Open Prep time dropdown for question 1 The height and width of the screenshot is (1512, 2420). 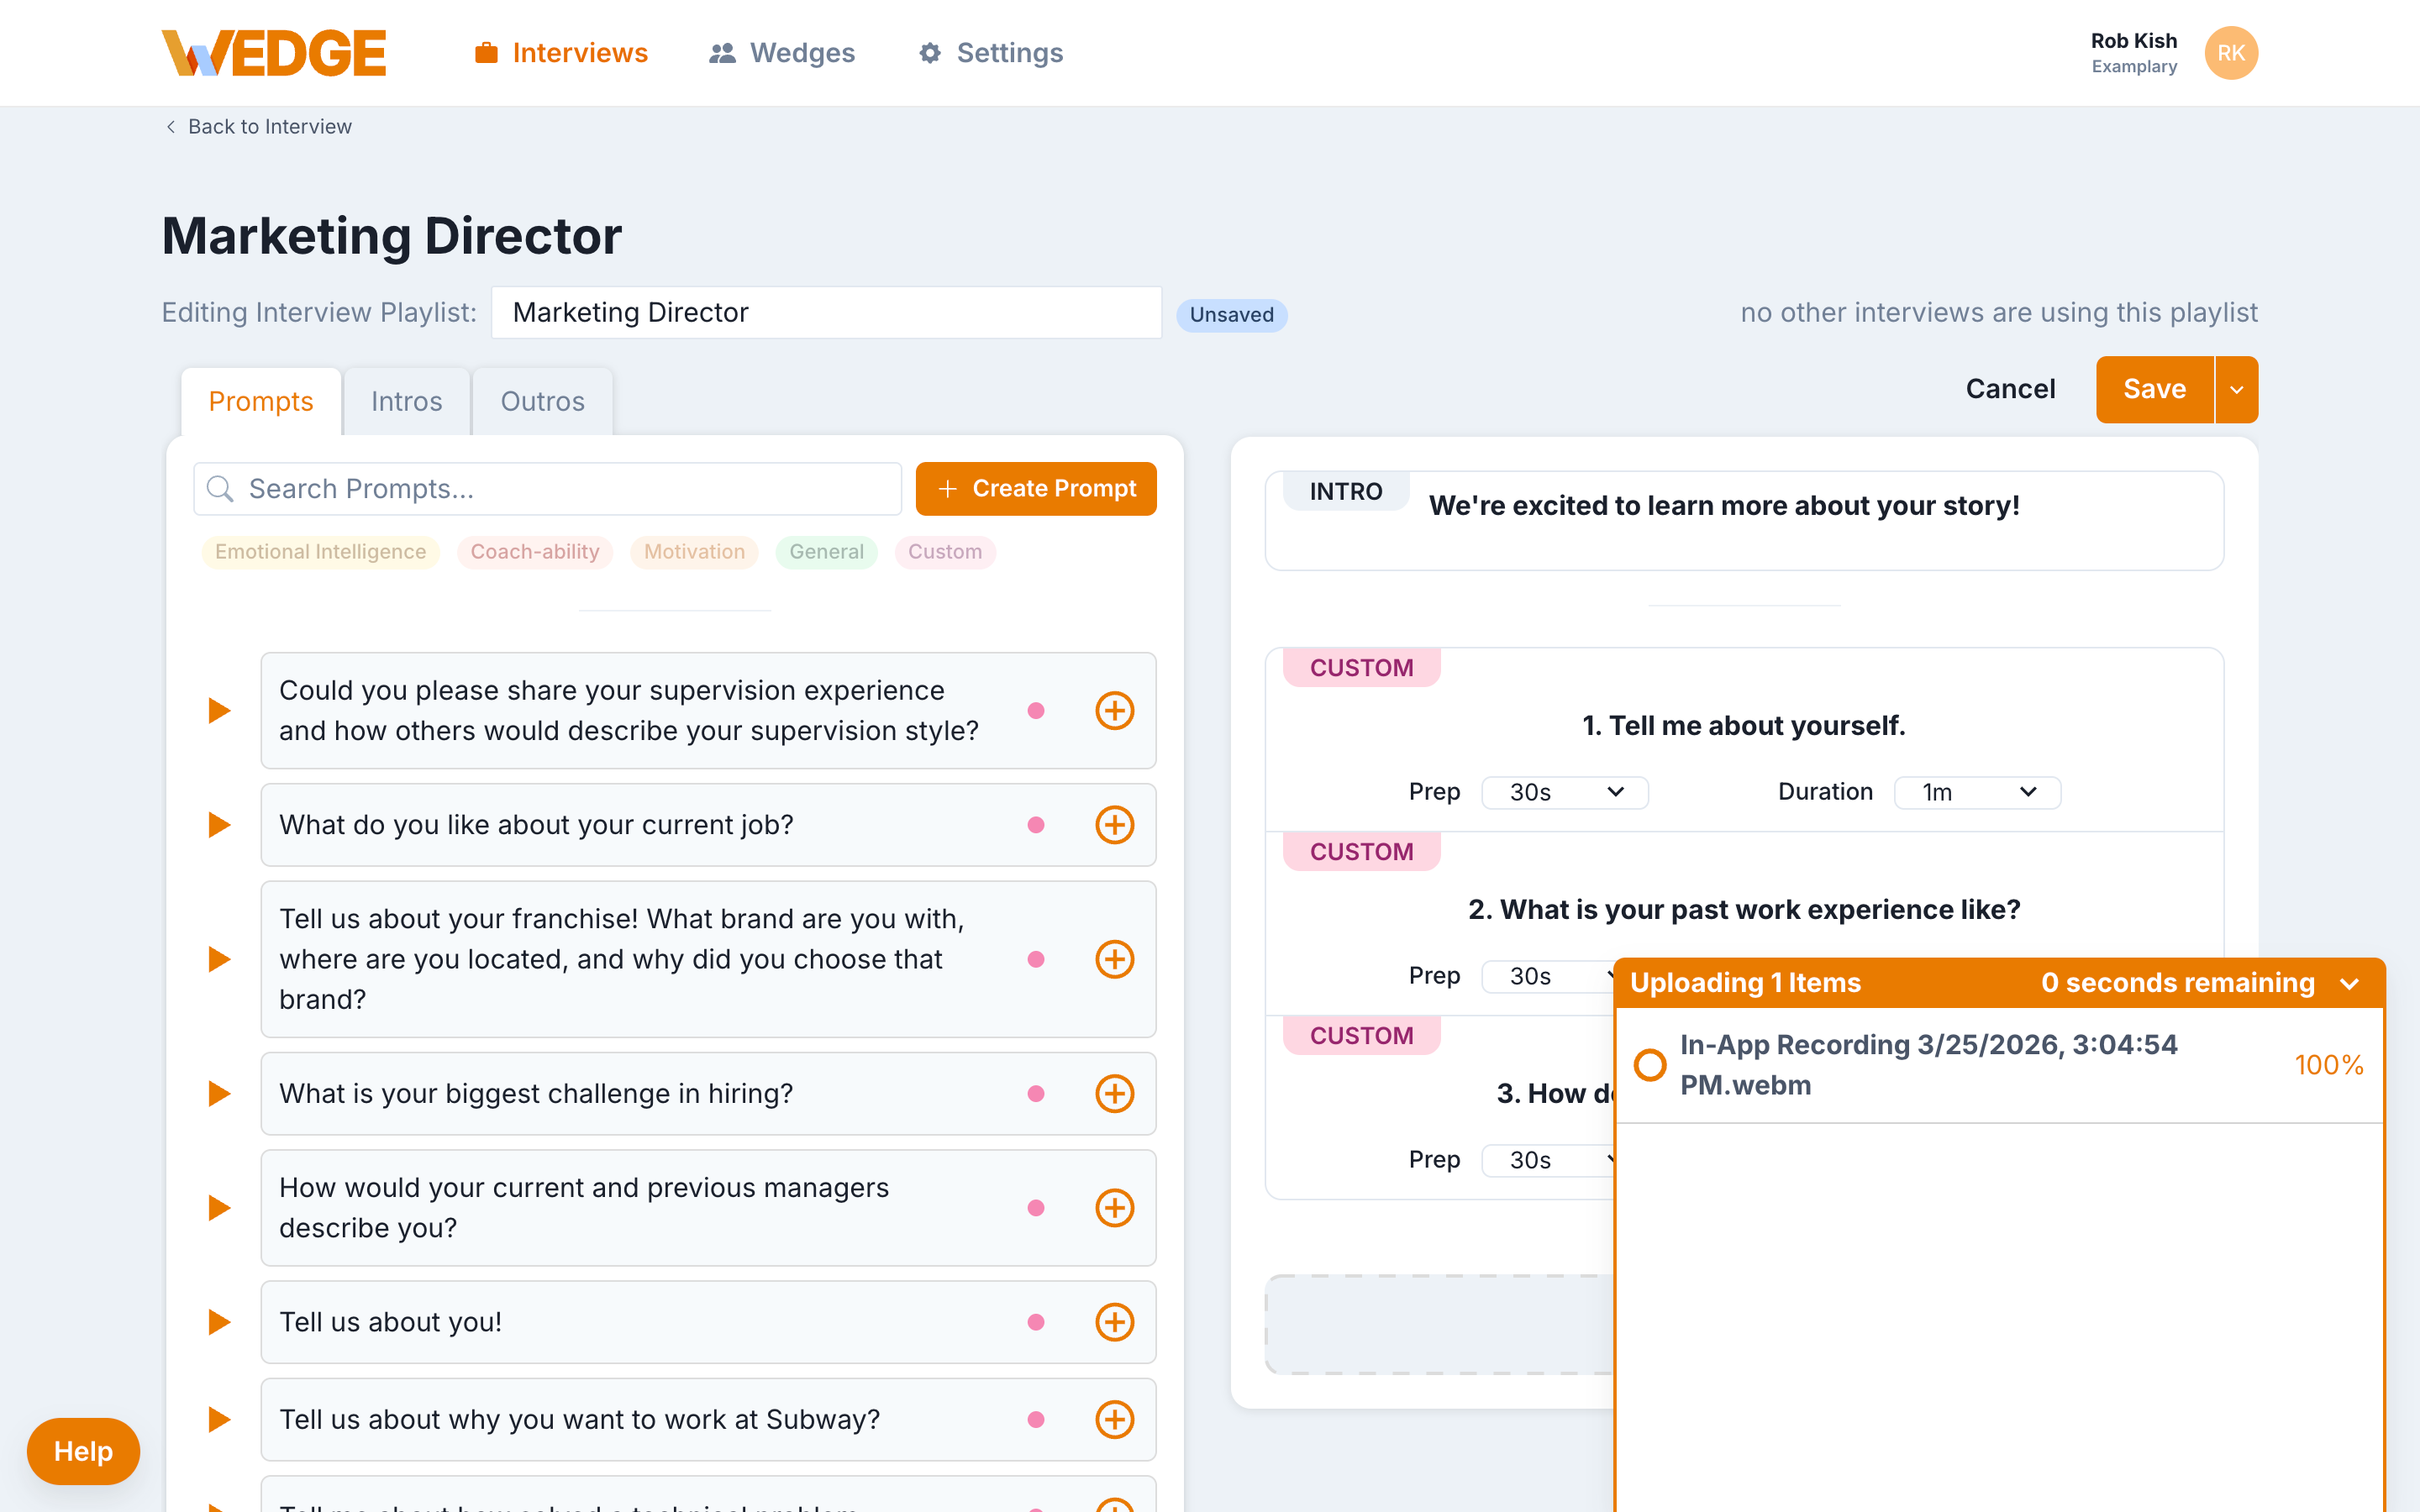pos(1564,792)
